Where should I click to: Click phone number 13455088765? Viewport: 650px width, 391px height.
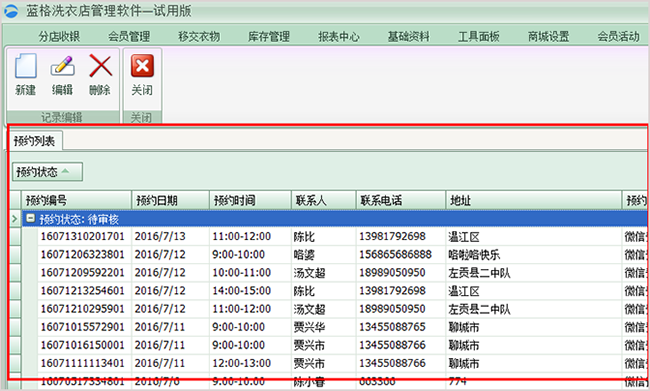coord(392,327)
